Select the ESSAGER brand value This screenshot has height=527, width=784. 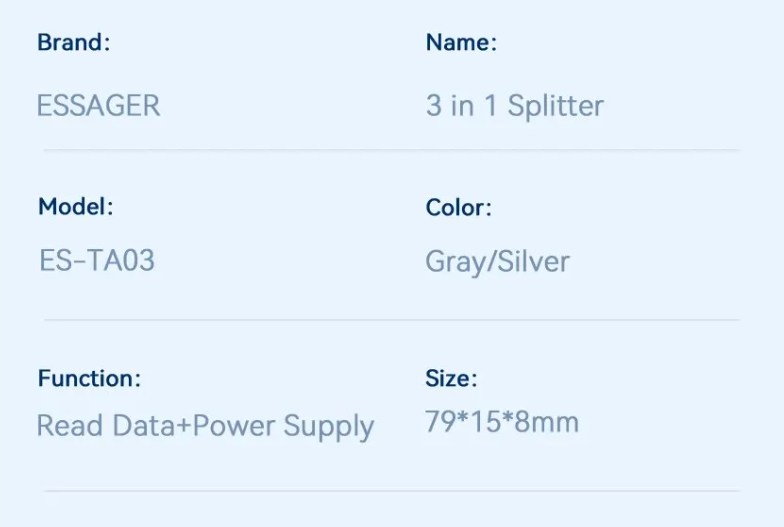tap(98, 105)
